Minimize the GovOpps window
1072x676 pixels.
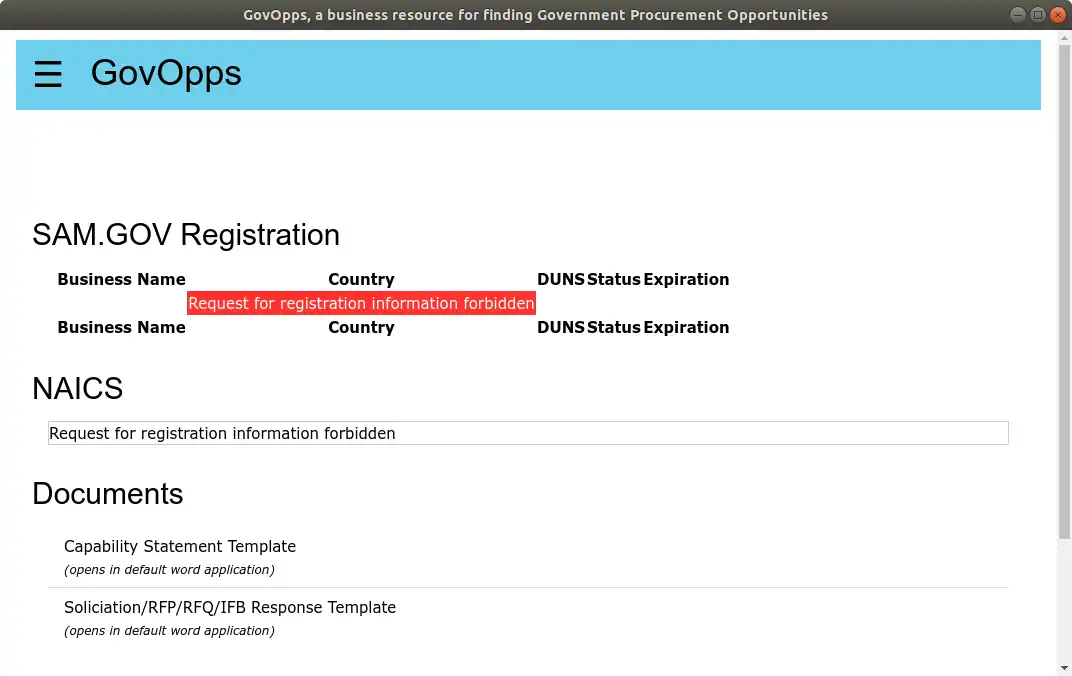pos(1018,15)
